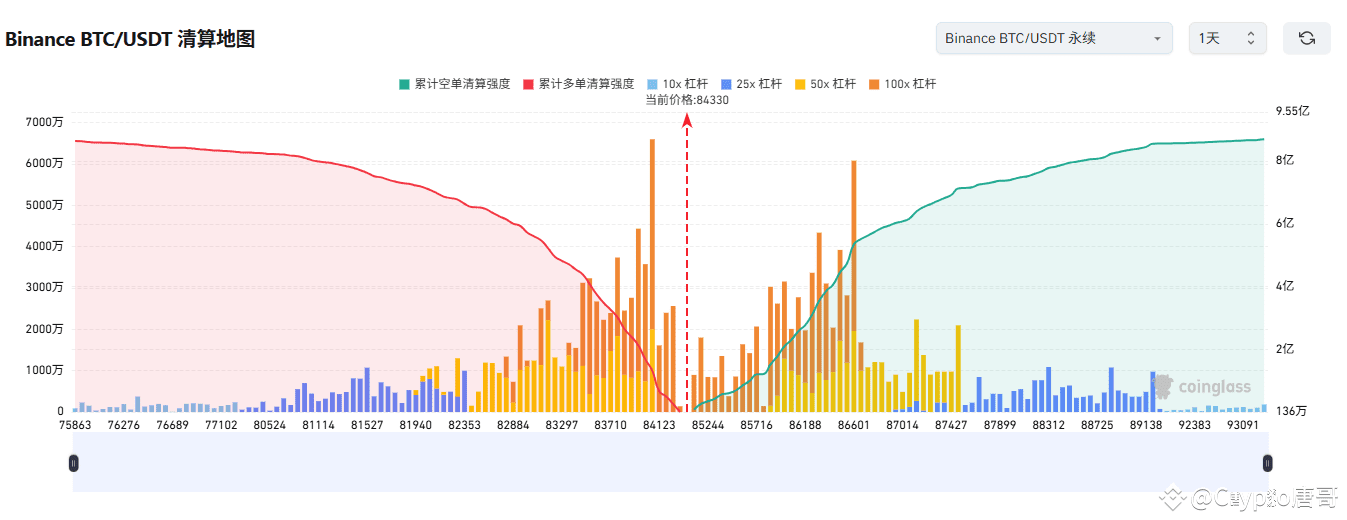Click the right axis label 6亿

tap(1286, 223)
